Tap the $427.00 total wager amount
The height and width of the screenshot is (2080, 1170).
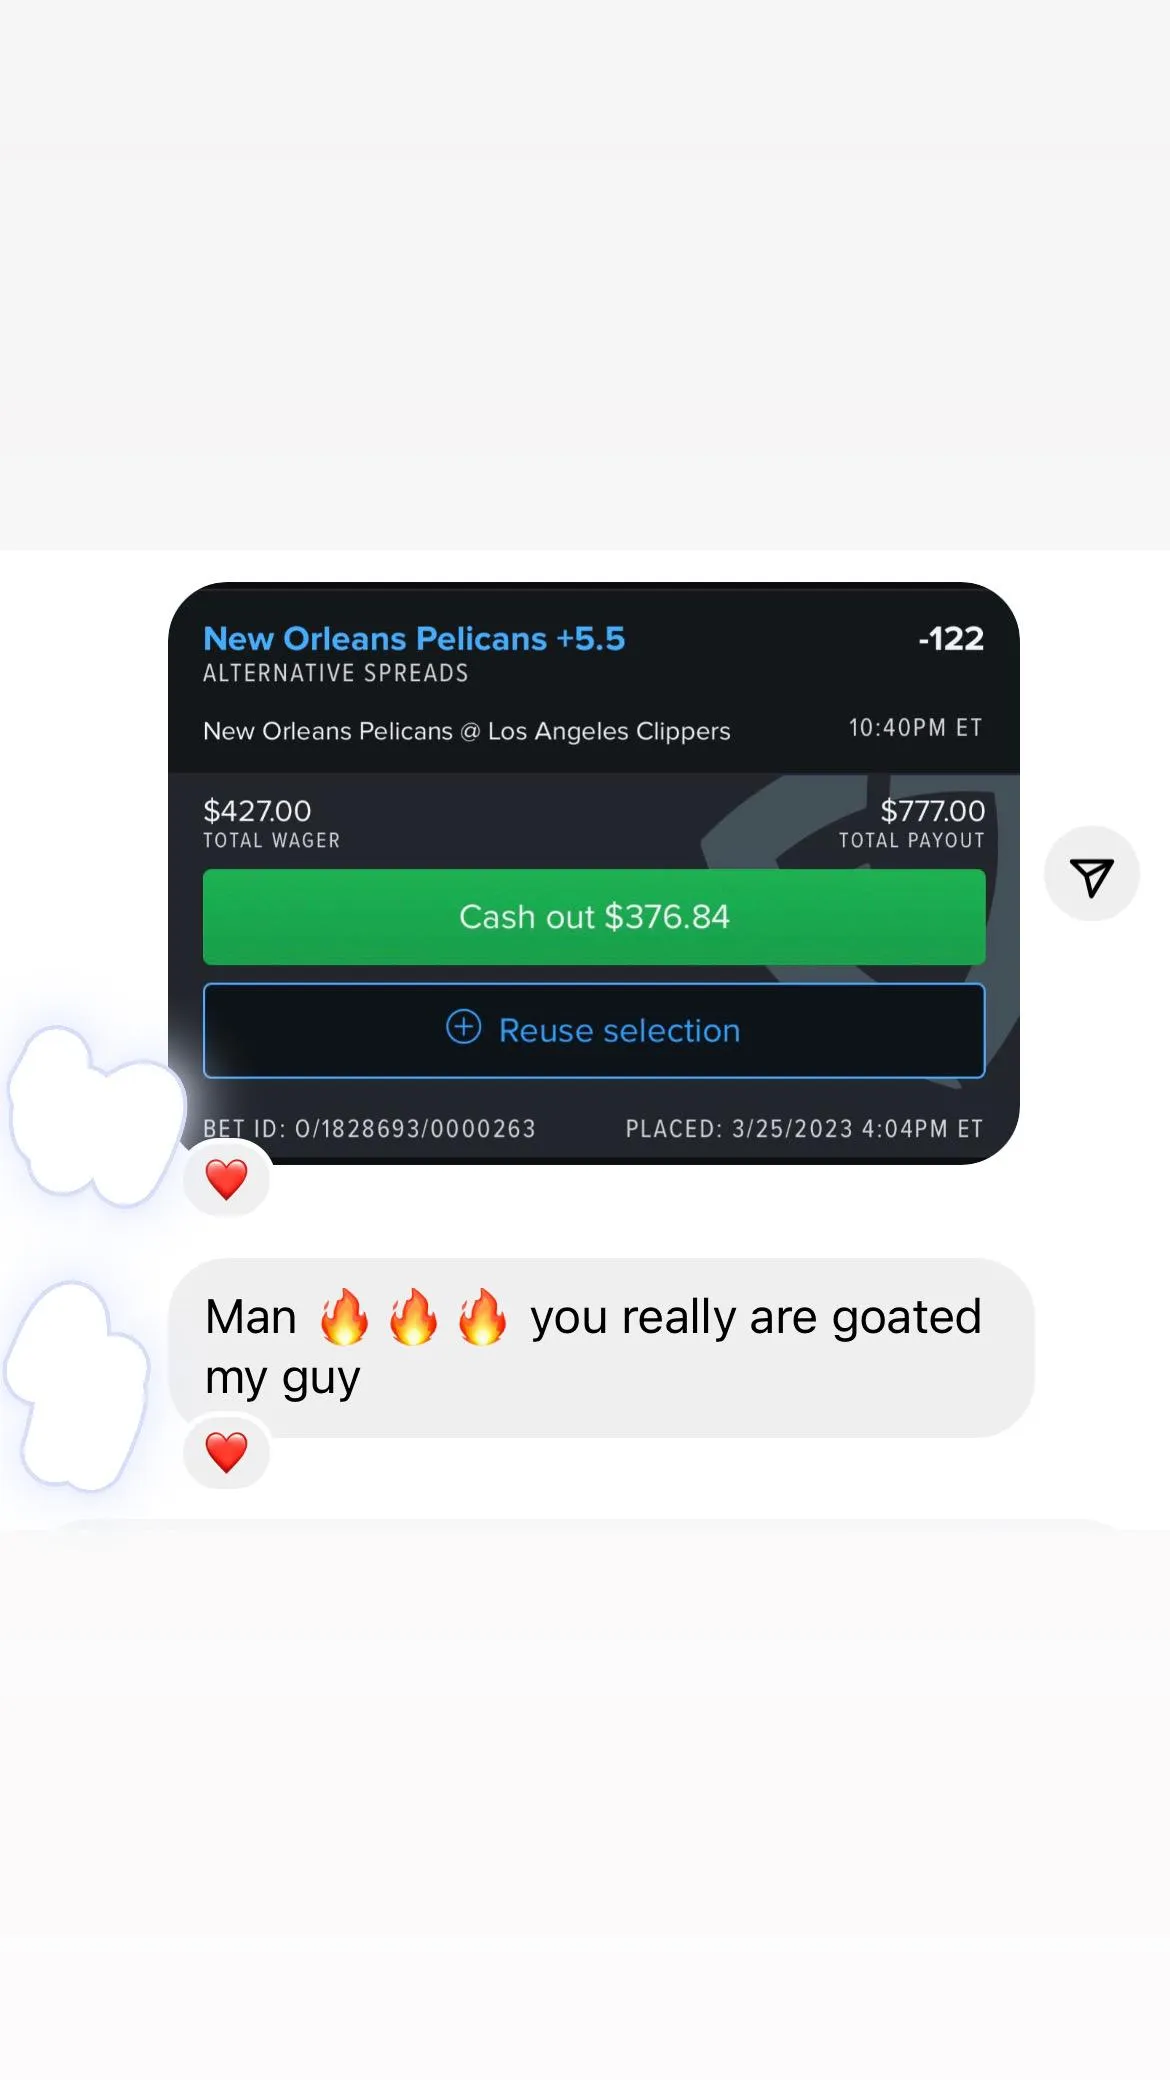point(257,810)
